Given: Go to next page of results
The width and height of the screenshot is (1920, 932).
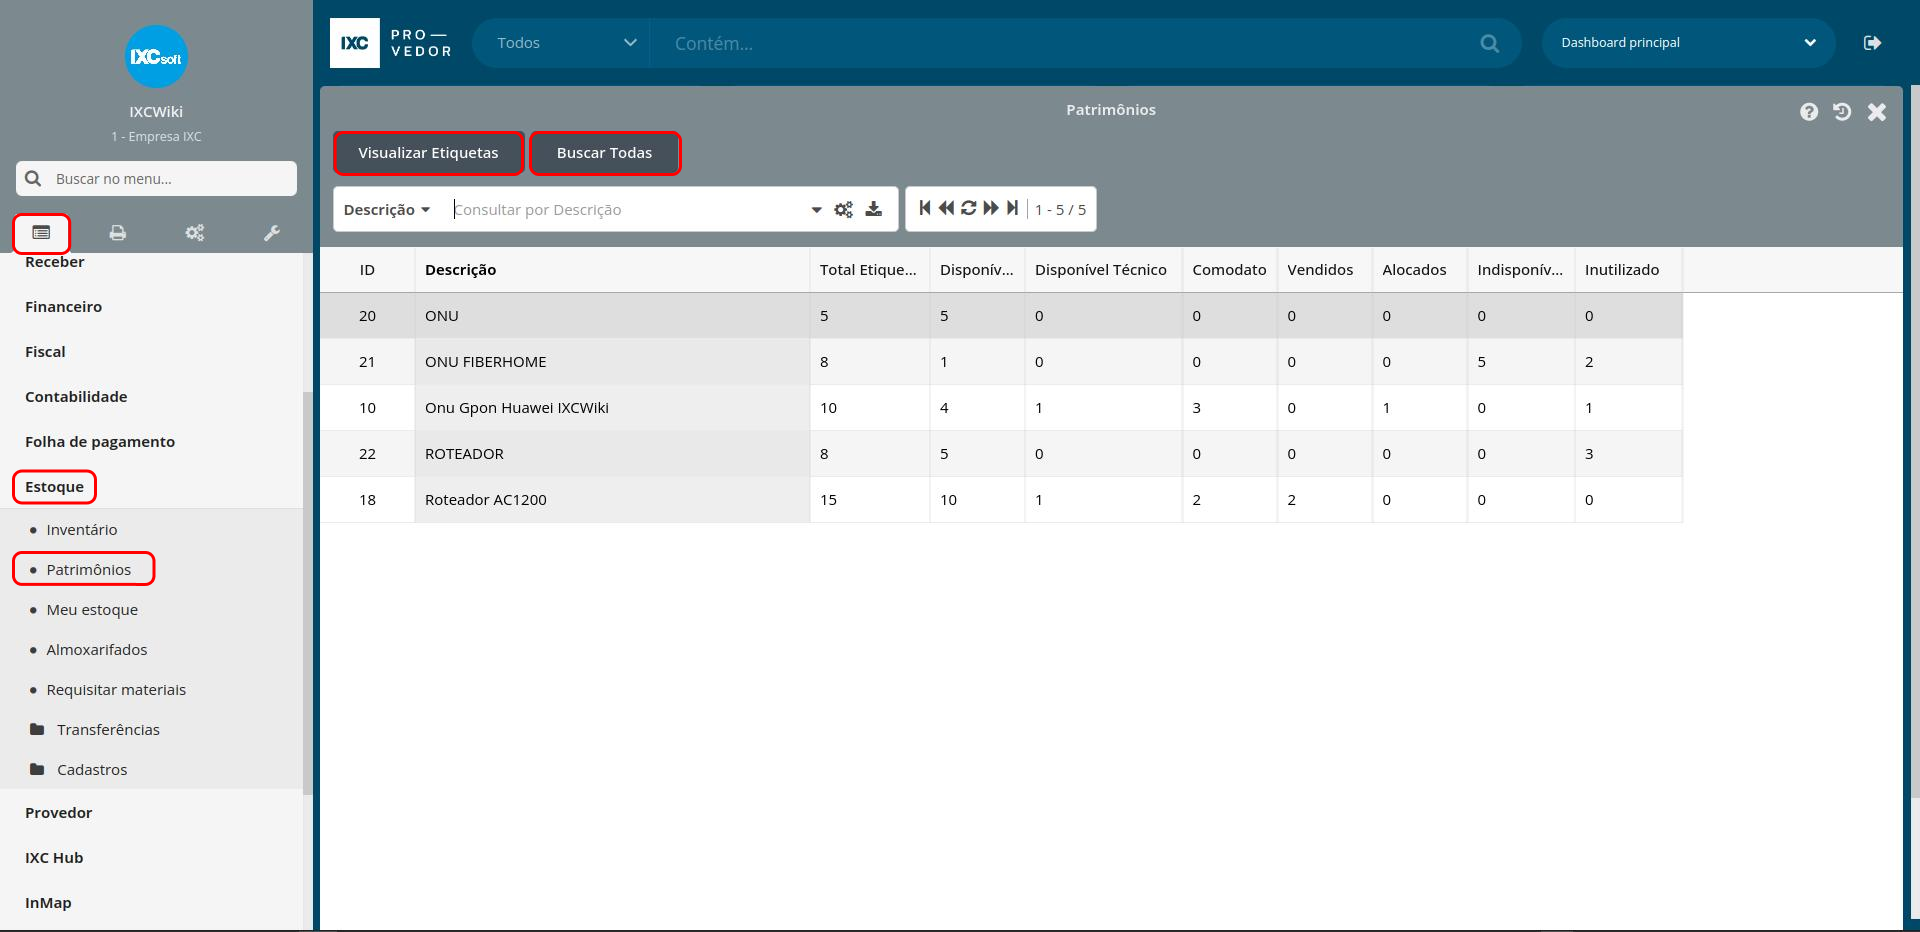Looking at the screenshot, I should pos(991,208).
